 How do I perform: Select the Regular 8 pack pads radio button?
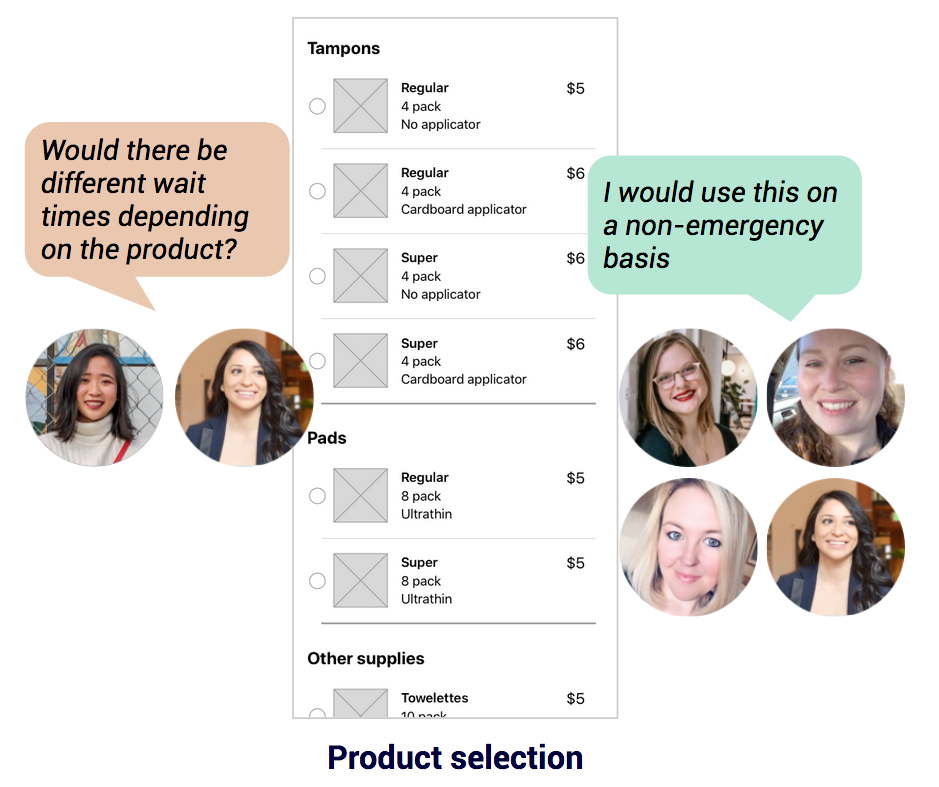point(317,496)
